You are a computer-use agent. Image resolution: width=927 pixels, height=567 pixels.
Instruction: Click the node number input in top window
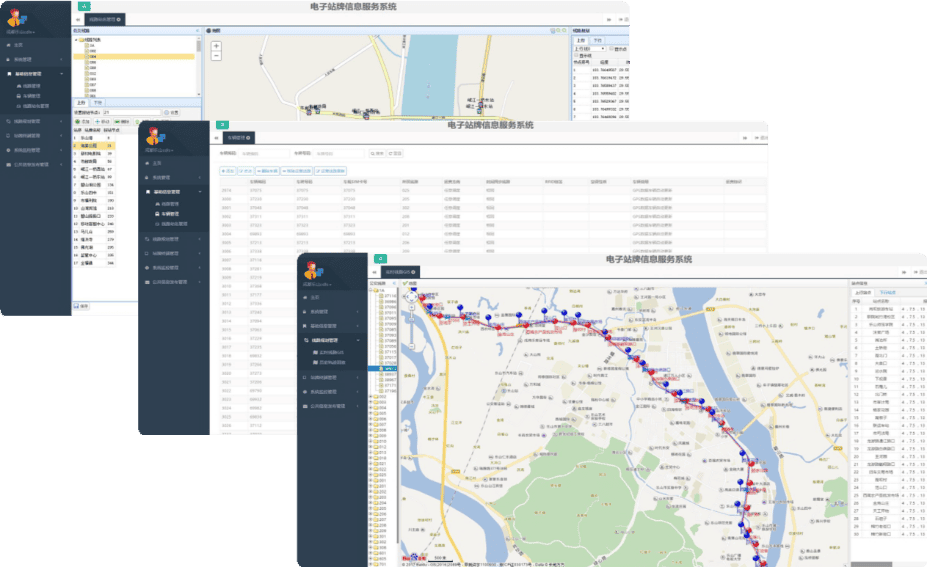pos(132,112)
